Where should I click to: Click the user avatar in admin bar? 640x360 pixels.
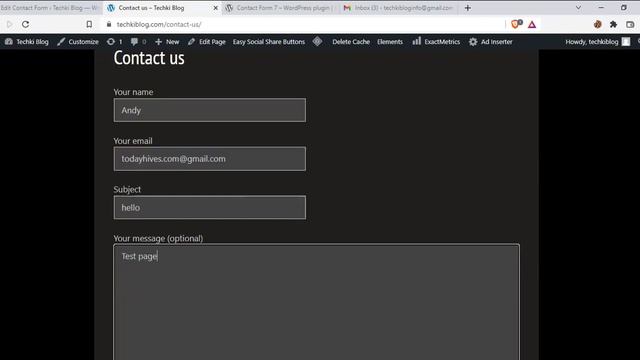click(626, 42)
